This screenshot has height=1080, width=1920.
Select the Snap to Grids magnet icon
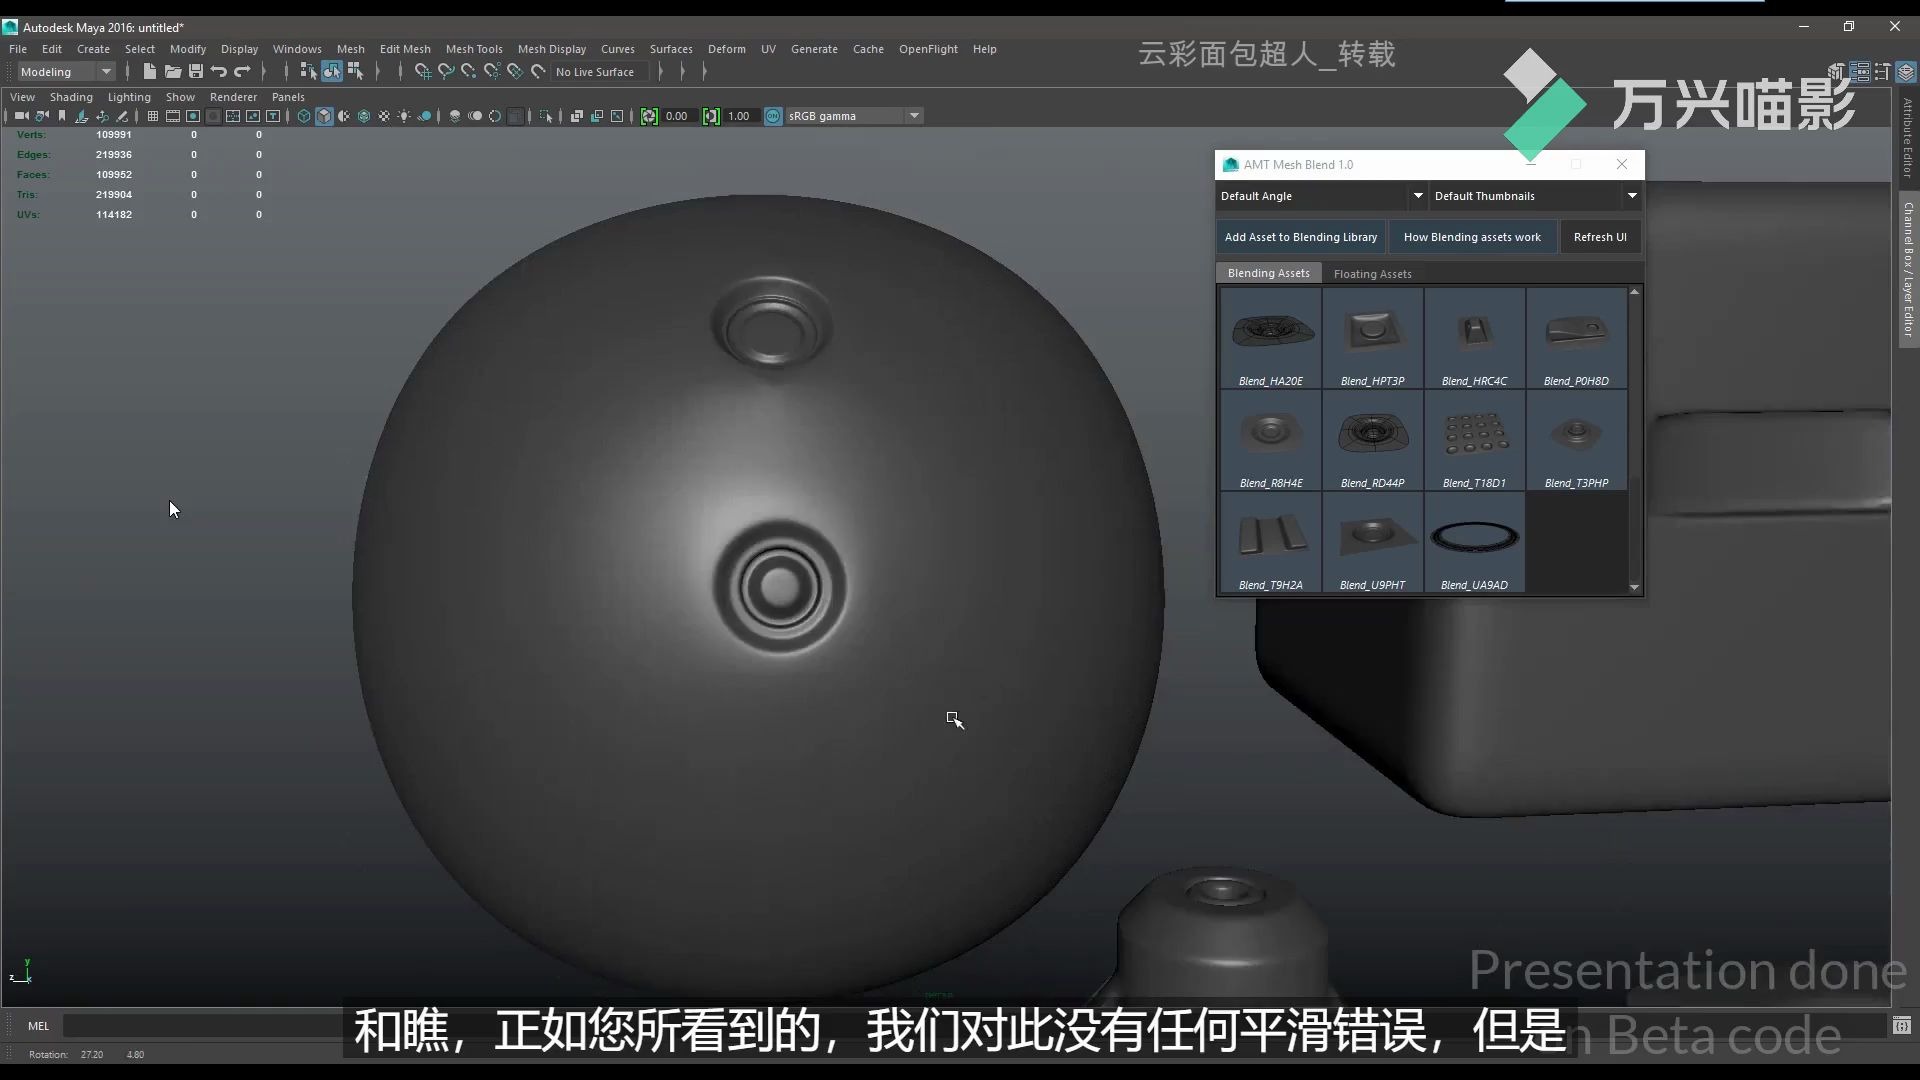pos(422,71)
